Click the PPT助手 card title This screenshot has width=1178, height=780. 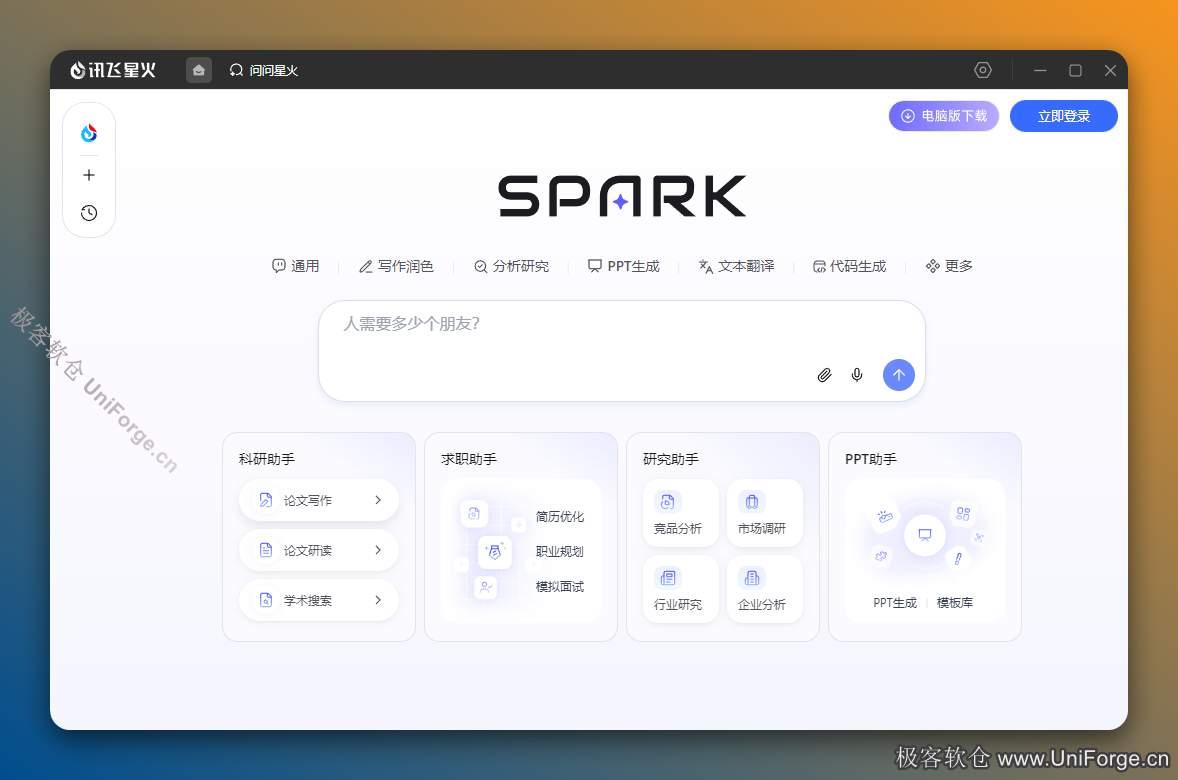[x=871, y=459]
